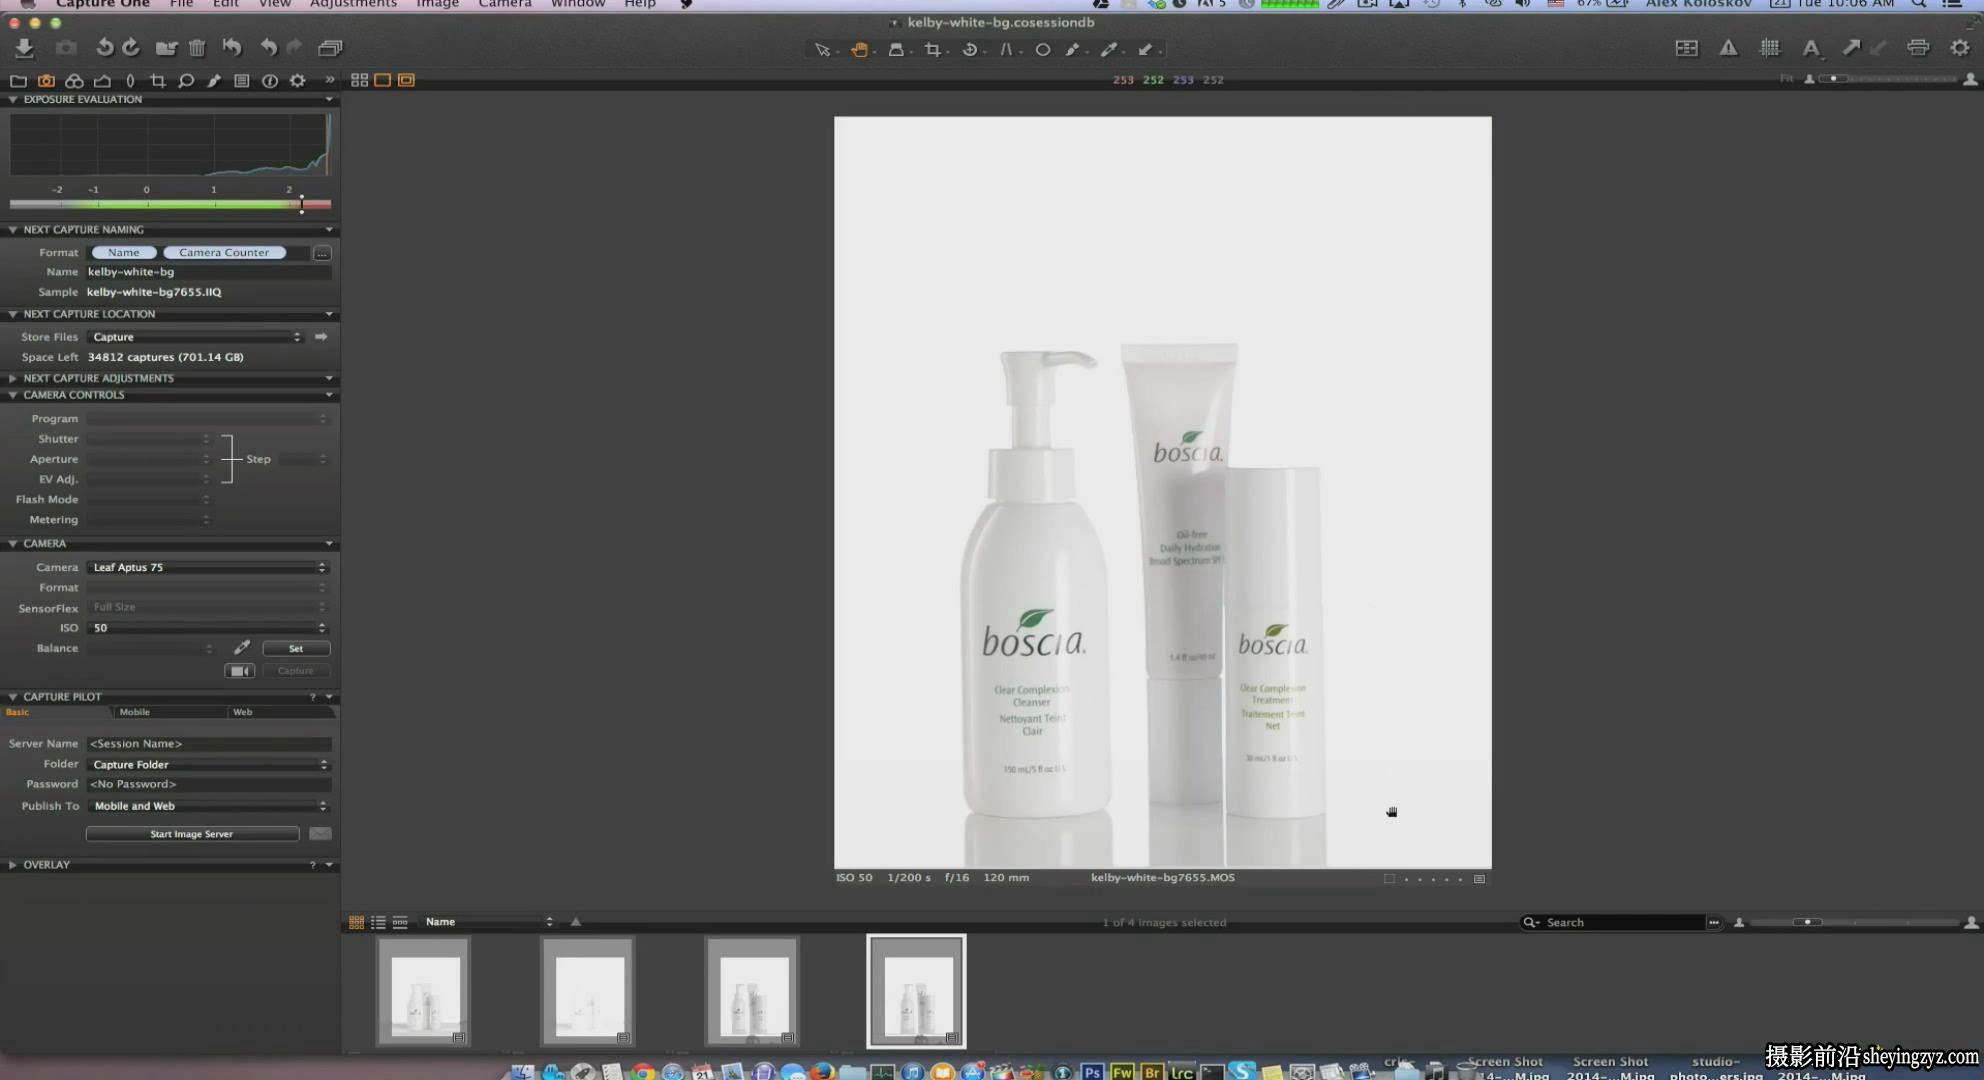Image resolution: width=1984 pixels, height=1080 pixels.
Task: Rotate the image clockwise
Action: coord(131,48)
